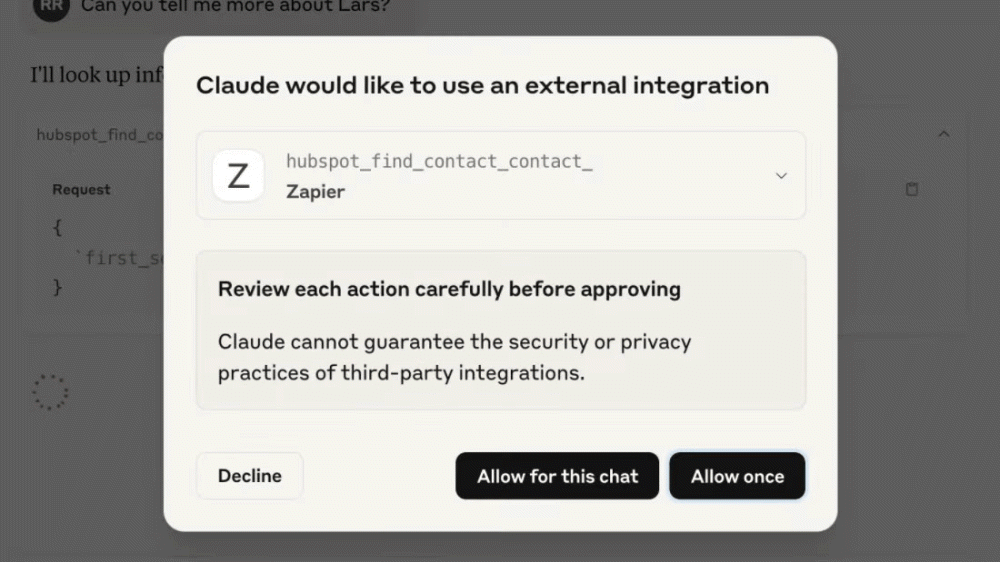Collapse the hubspot tool call panel chevron
The width and height of the screenshot is (1000, 562).
click(942, 134)
